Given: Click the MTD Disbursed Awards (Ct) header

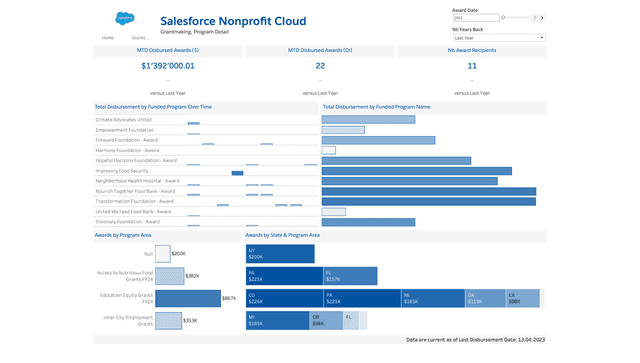Looking at the screenshot, I should (320, 50).
